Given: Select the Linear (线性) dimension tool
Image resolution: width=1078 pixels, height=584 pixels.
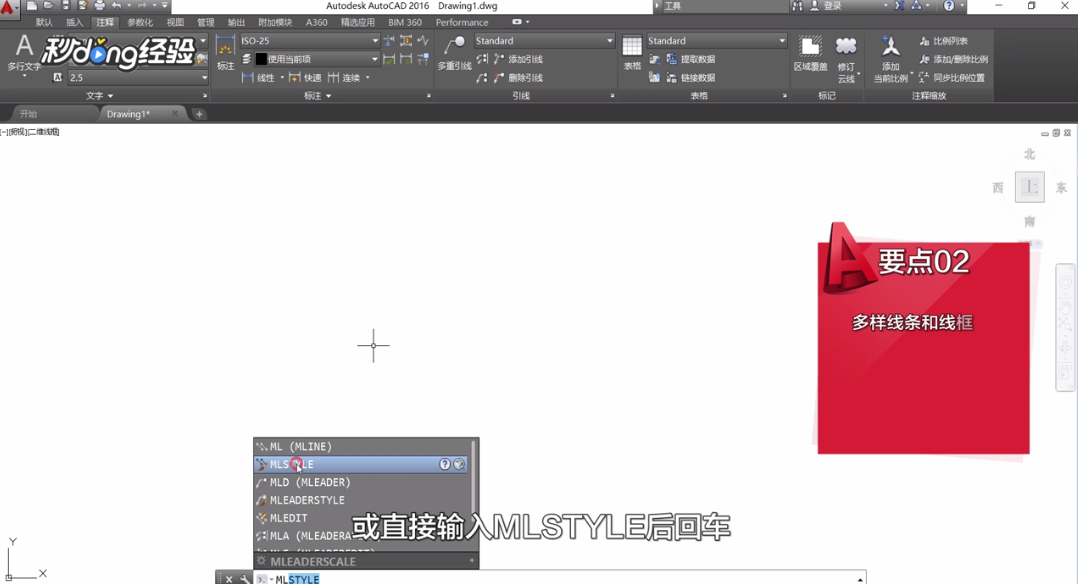Looking at the screenshot, I should point(260,78).
